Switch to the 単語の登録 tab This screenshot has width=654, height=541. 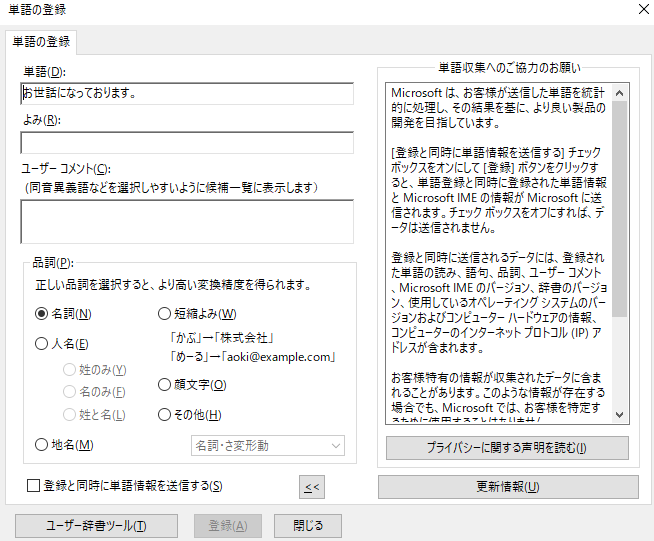pos(41,42)
